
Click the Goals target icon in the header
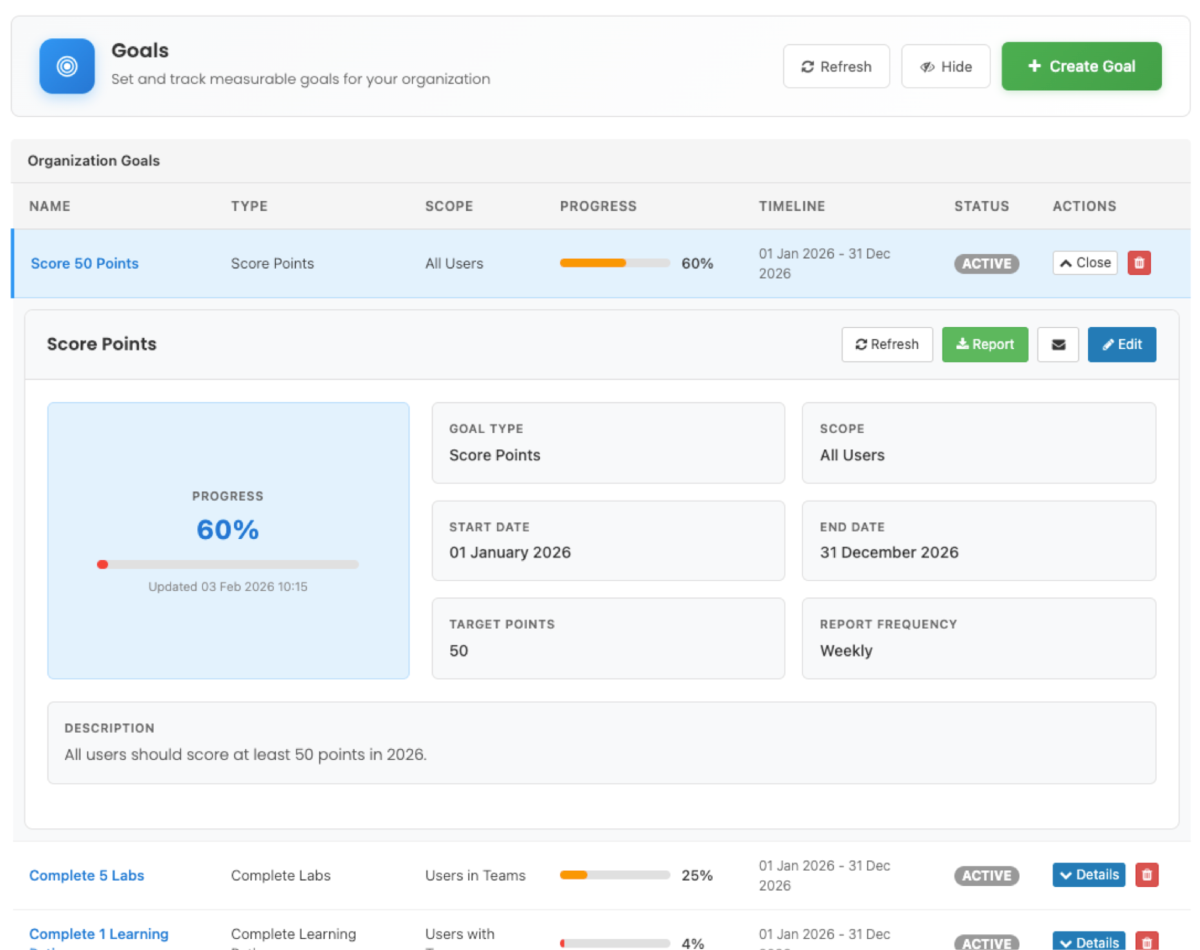(66, 66)
